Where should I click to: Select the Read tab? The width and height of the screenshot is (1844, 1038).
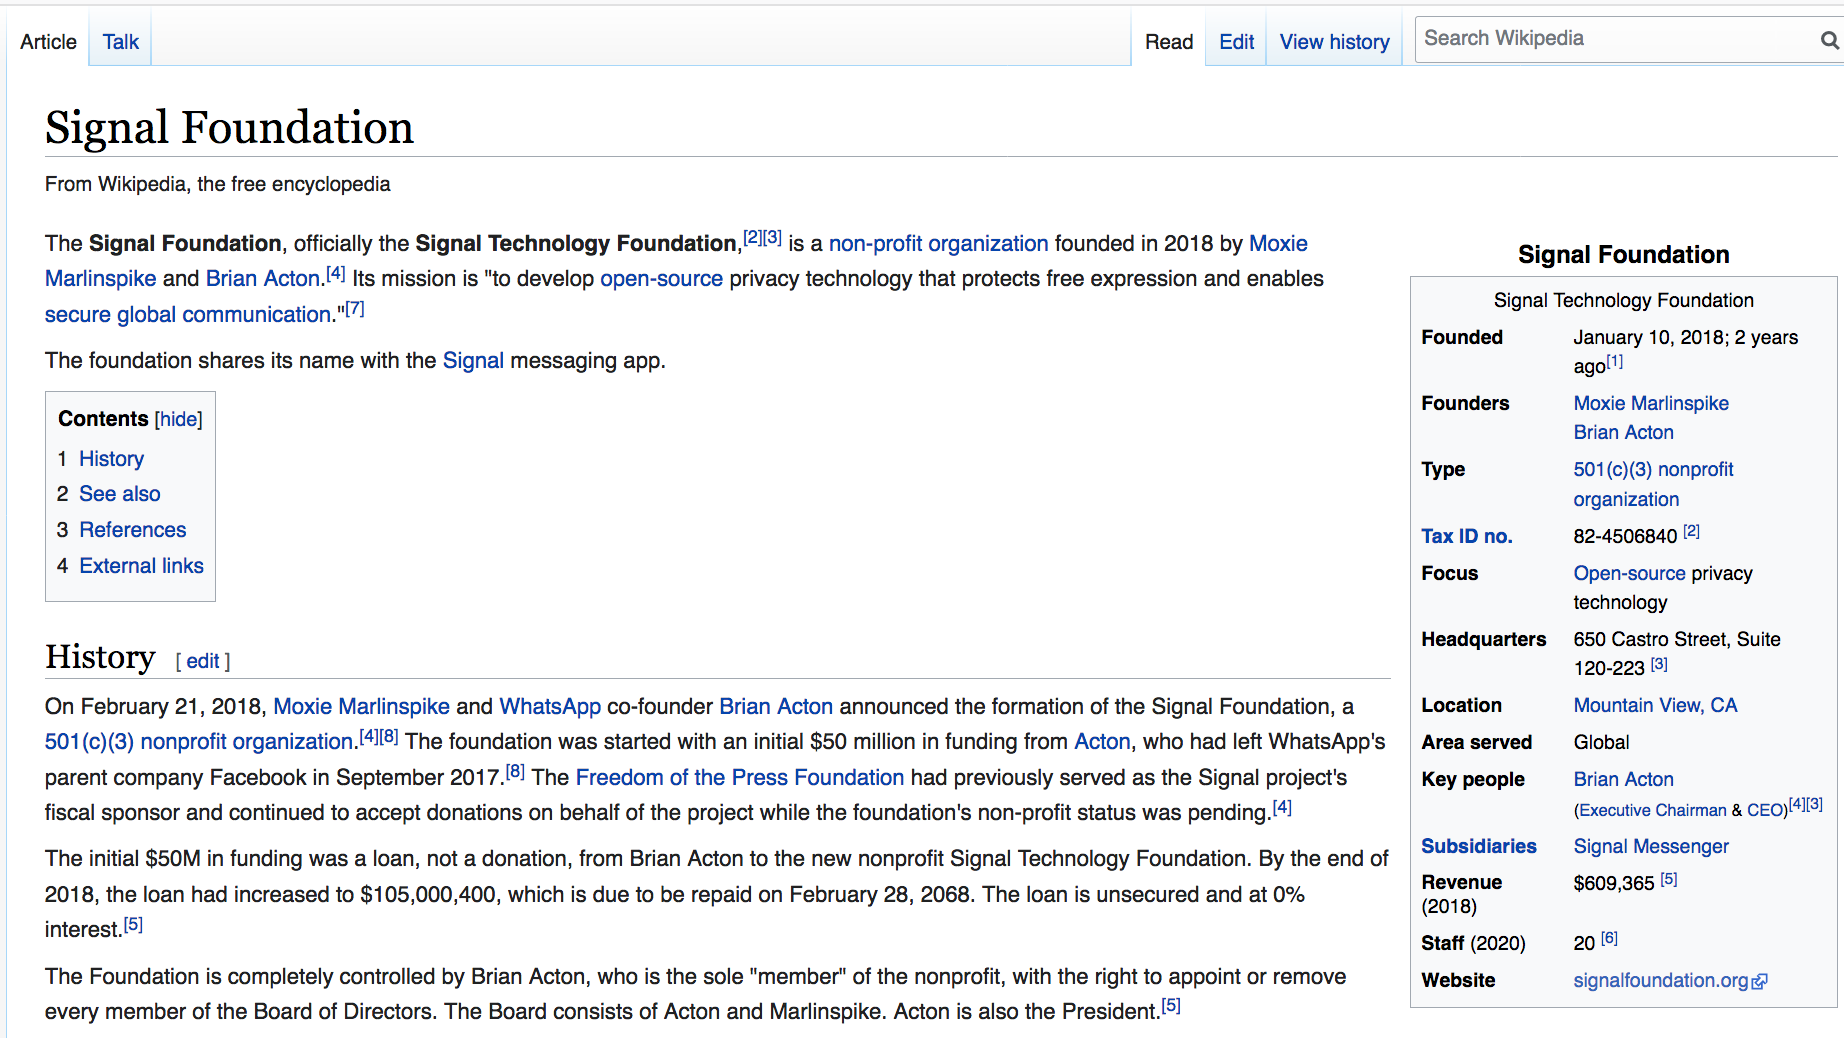coord(1169,42)
